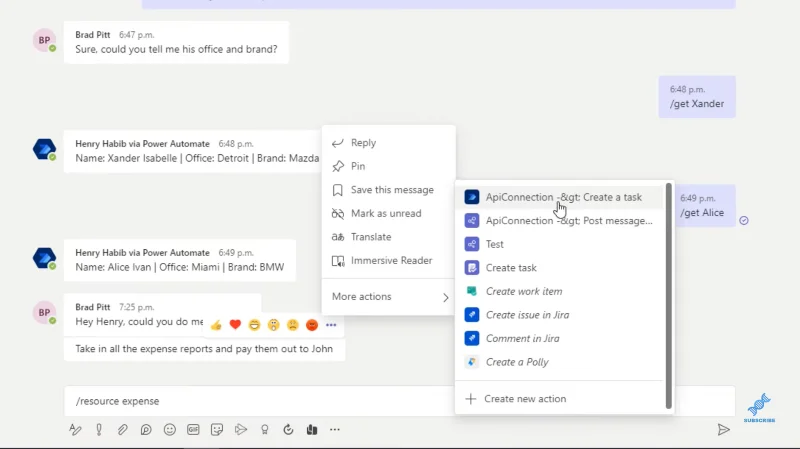Image resolution: width=800 pixels, height=449 pixels.
Task: Expand the More actions submenu
Action: click(388, 296)
